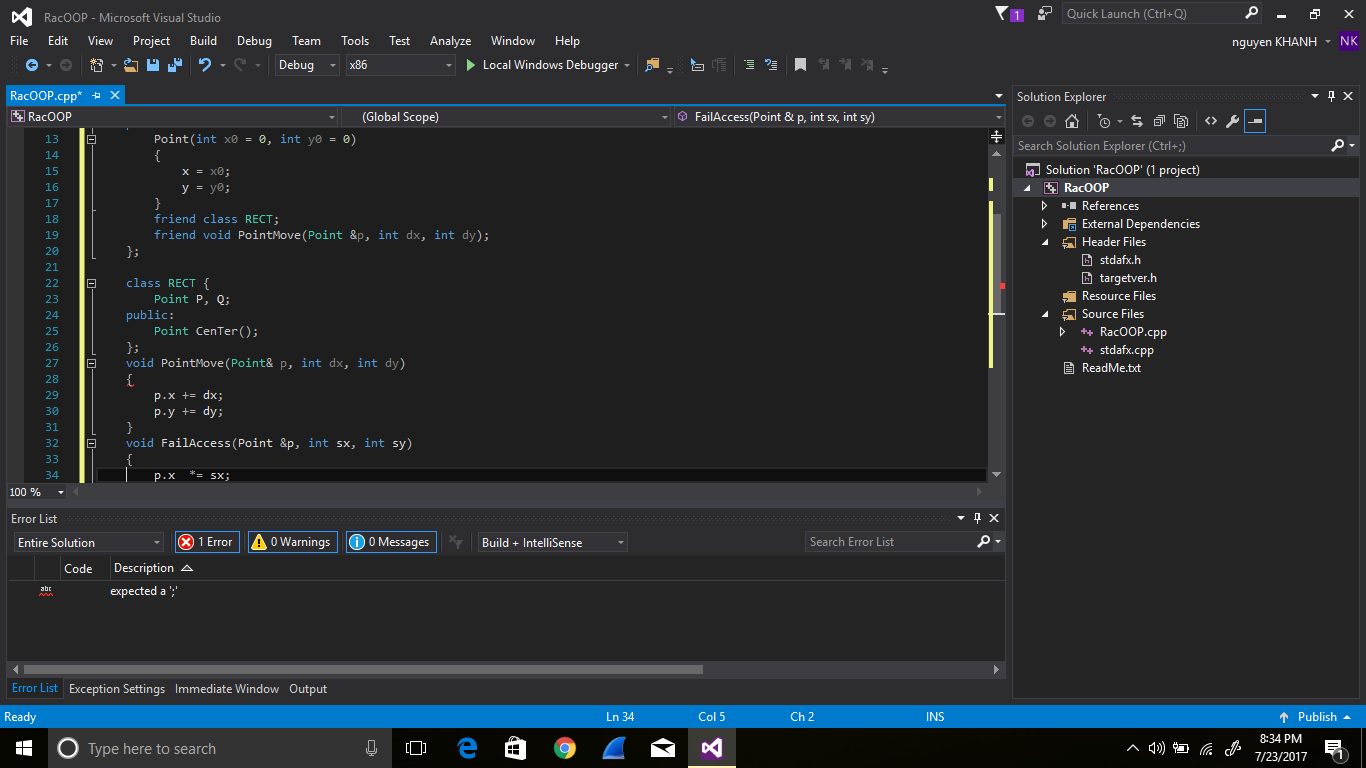Toggle the 1 Error filter button
Viewport: 1366px width, 768px height.
point(205,542)
